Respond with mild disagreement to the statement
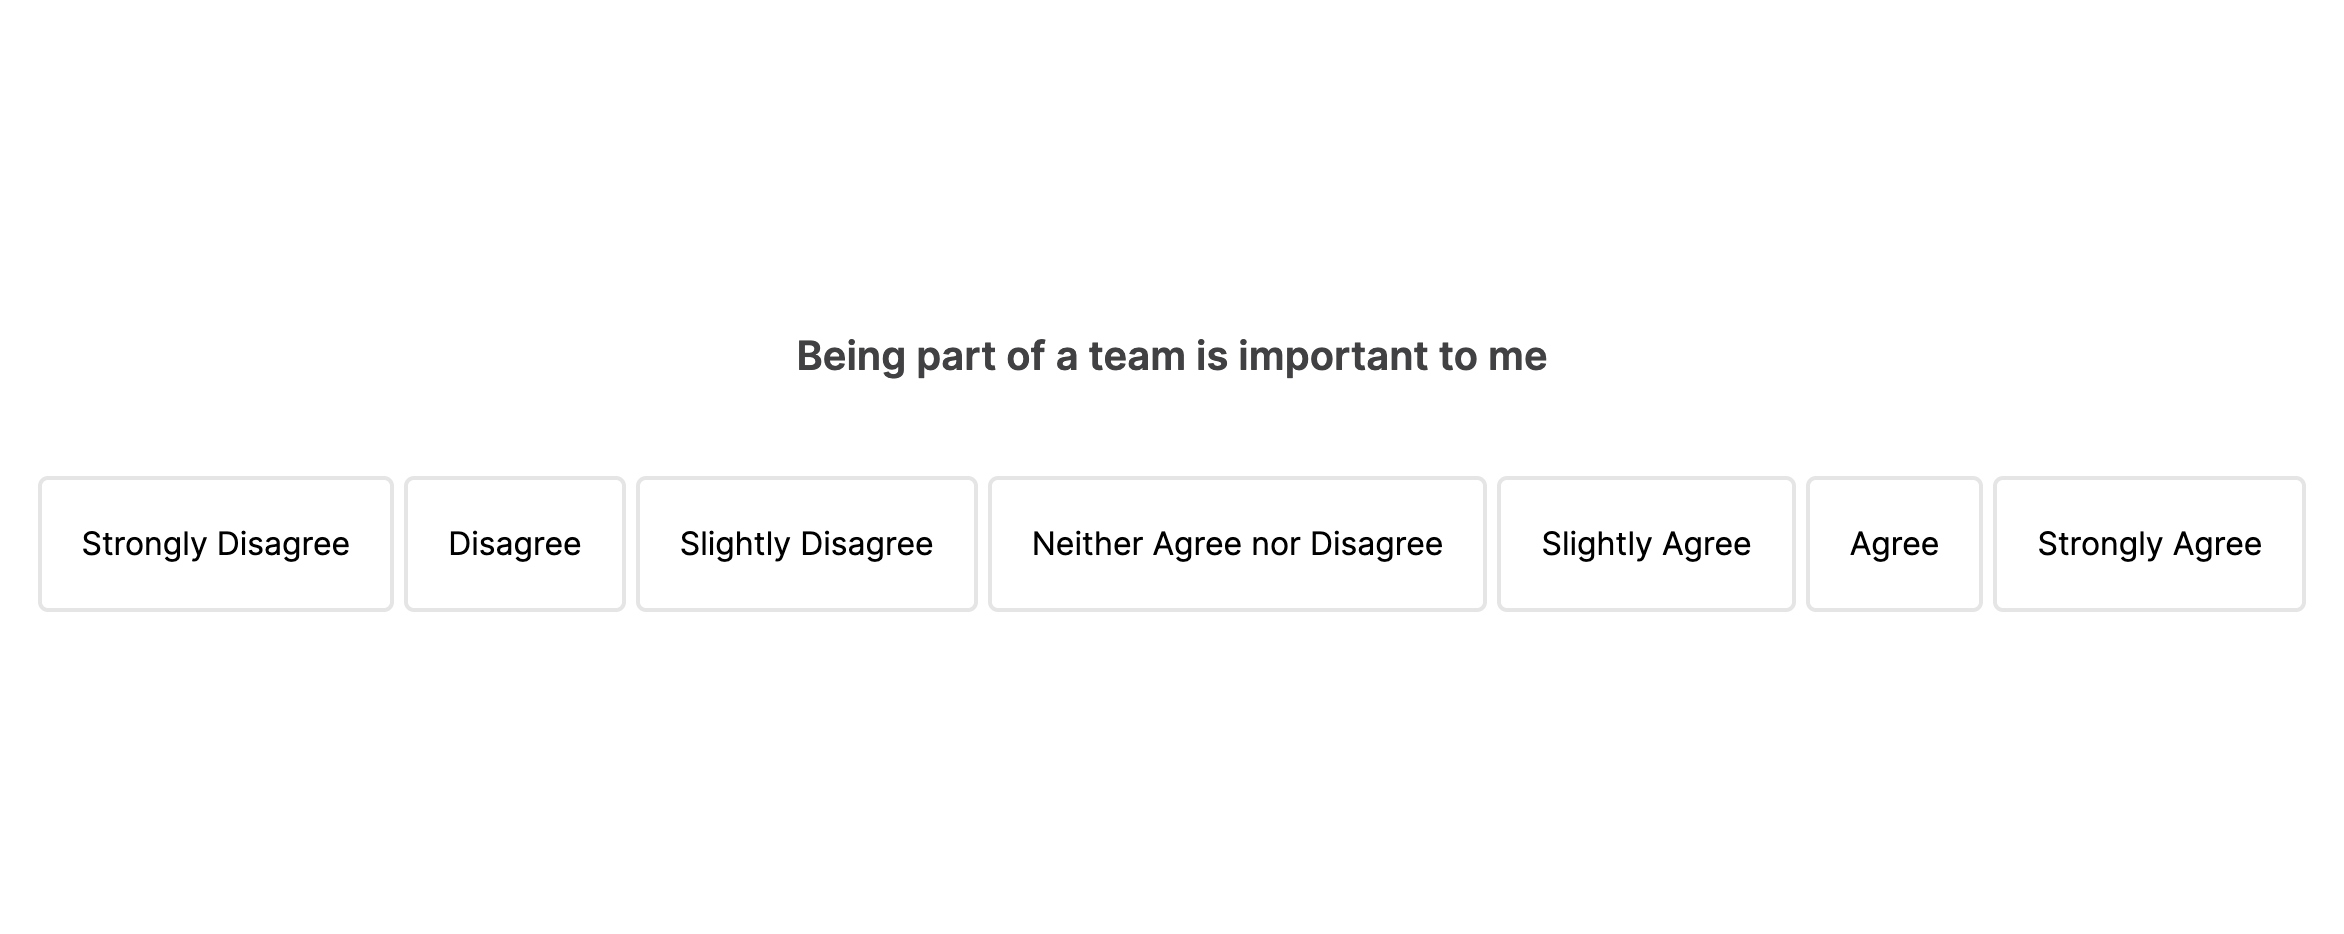The height and width of the screenshot is (934, 2344). 806,544
